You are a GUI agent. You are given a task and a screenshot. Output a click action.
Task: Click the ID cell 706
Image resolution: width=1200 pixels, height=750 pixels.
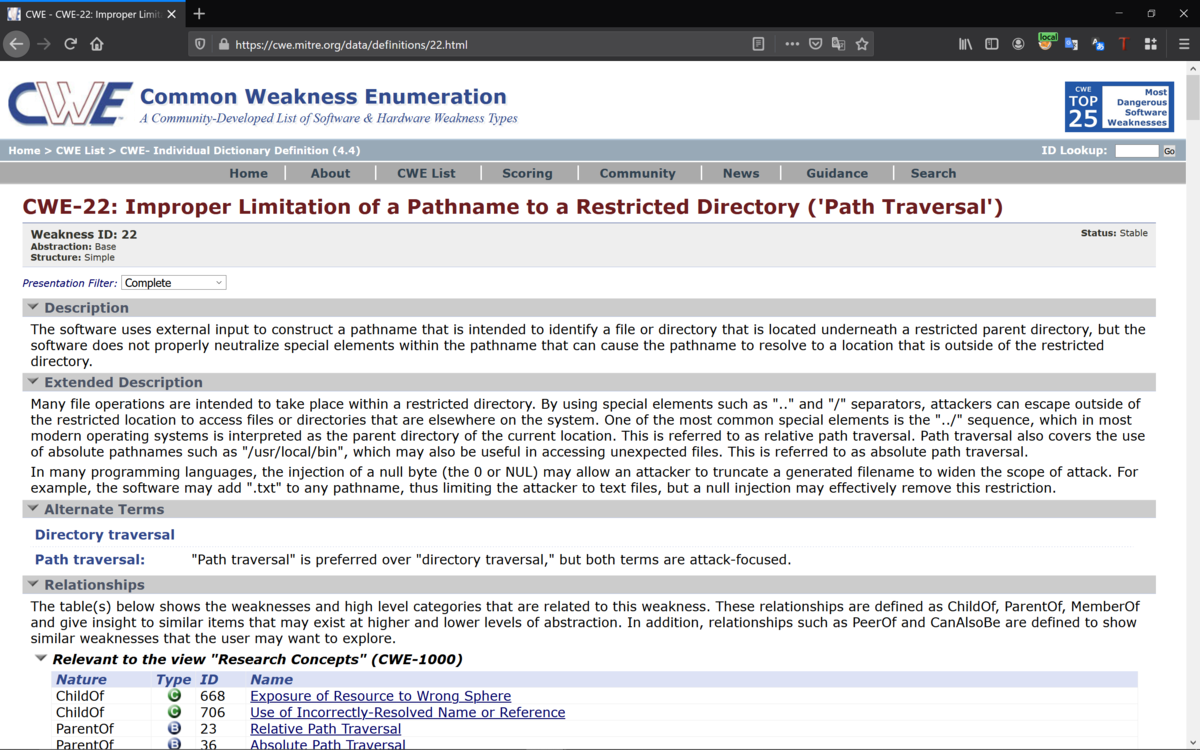(x=212, y=712)
